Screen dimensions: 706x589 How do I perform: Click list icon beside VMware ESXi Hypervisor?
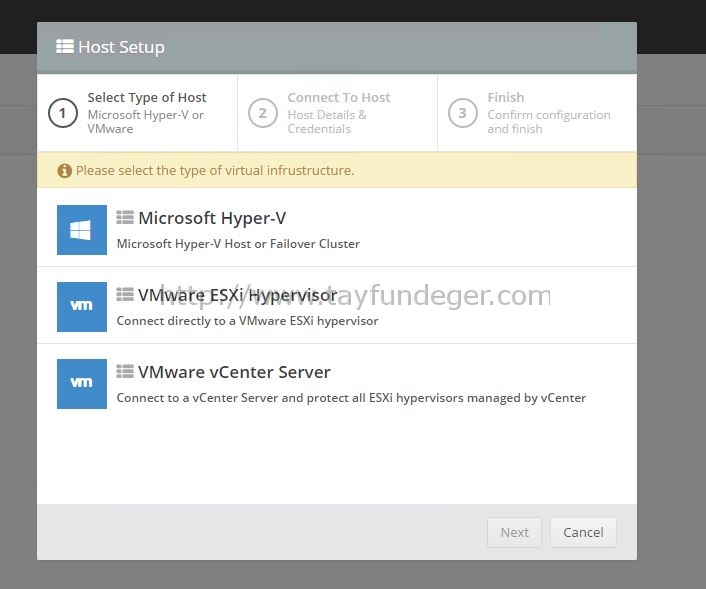[125, 294]
